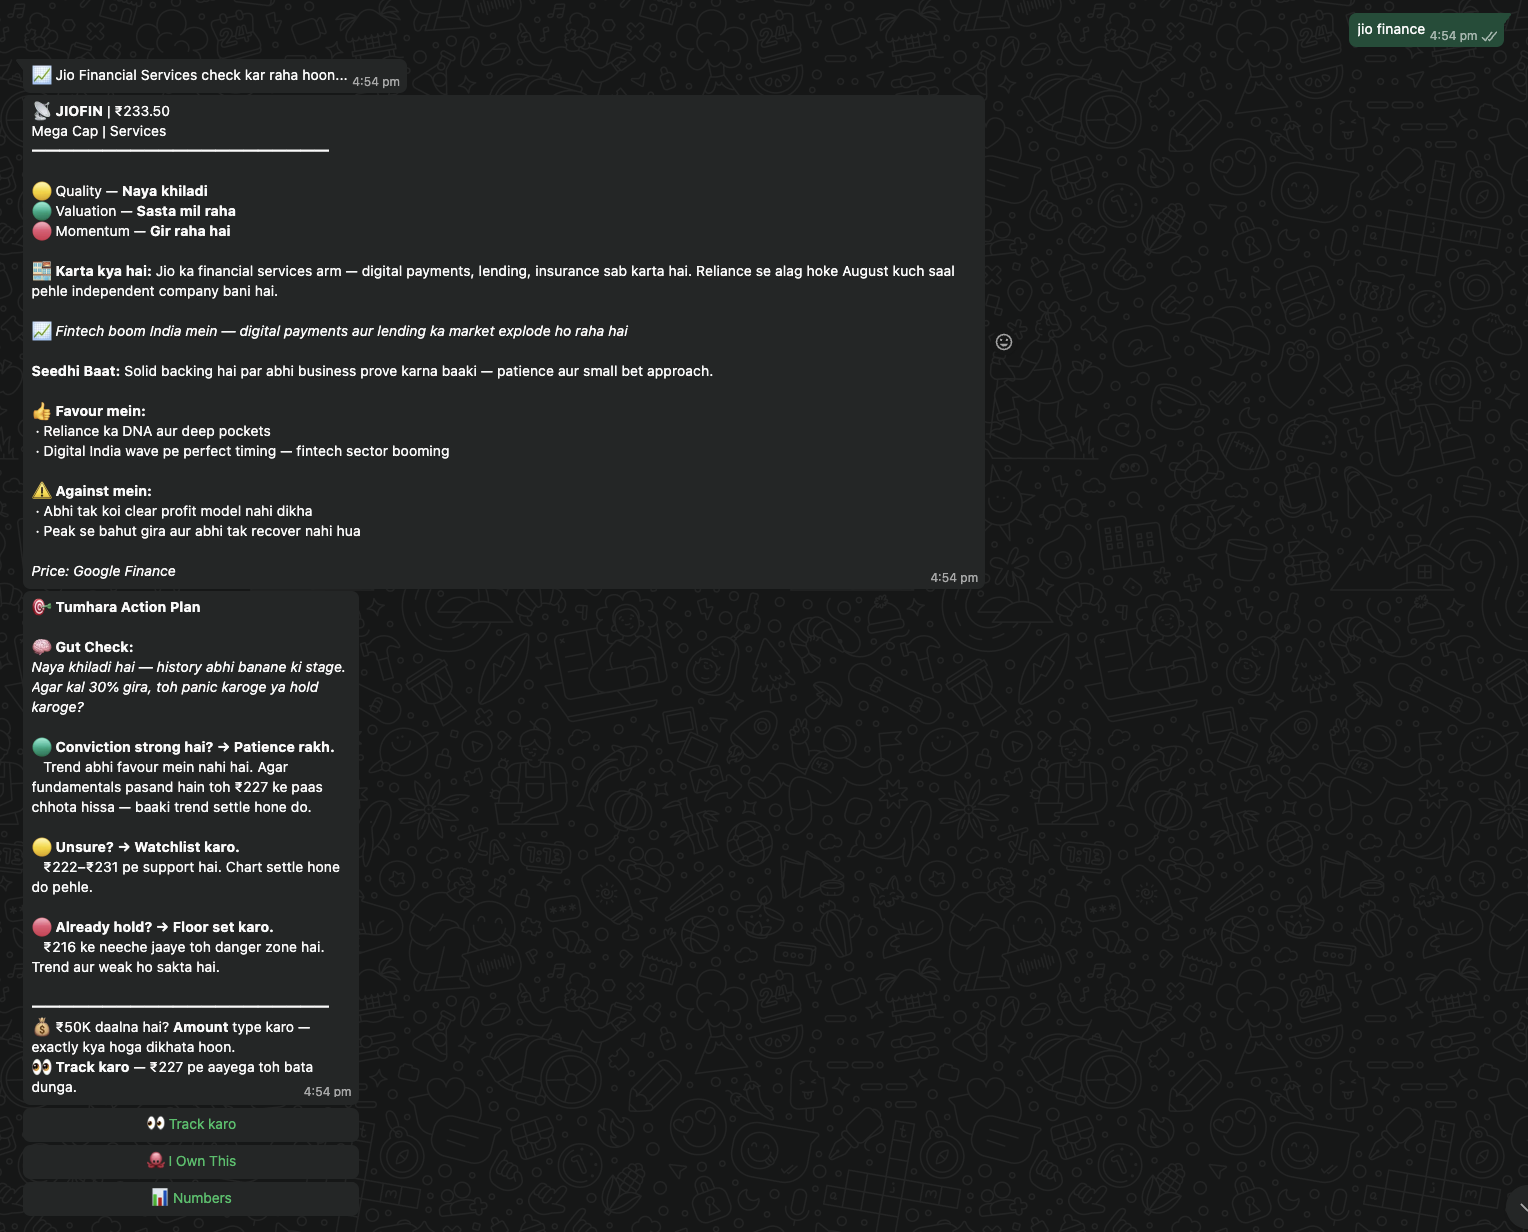1528x1232 pixels.
Task: Click the chart emoji before Fintech boom line
Action: 41,330
